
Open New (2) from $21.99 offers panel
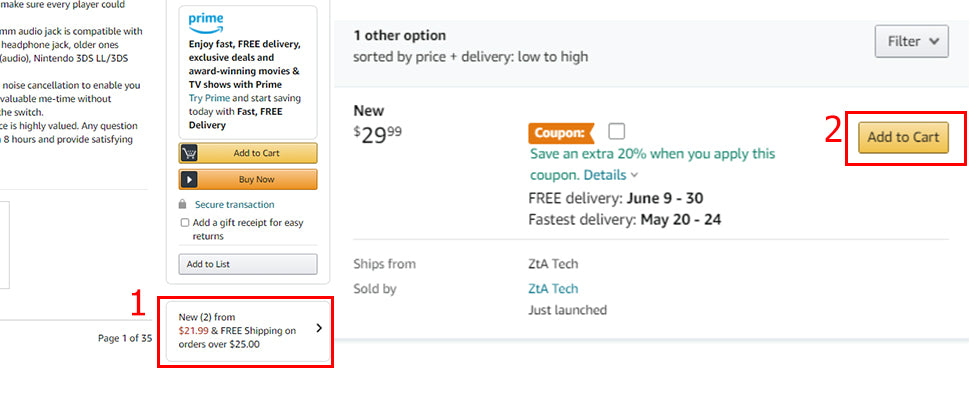pyautogui.click(x=247, y=331)
